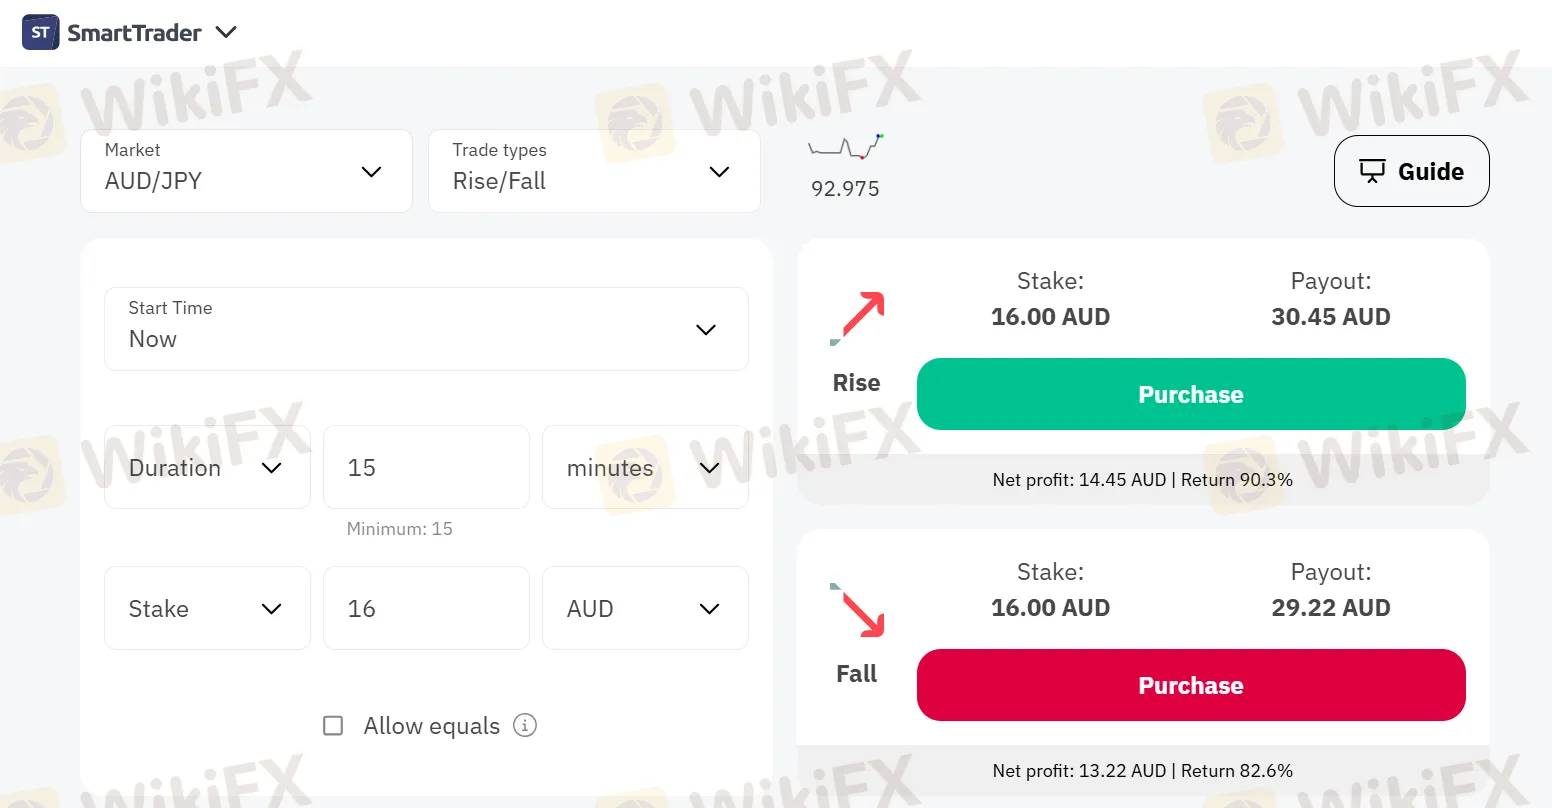Expand the SmartTrader platform switcher chevron

coord(227,32)
